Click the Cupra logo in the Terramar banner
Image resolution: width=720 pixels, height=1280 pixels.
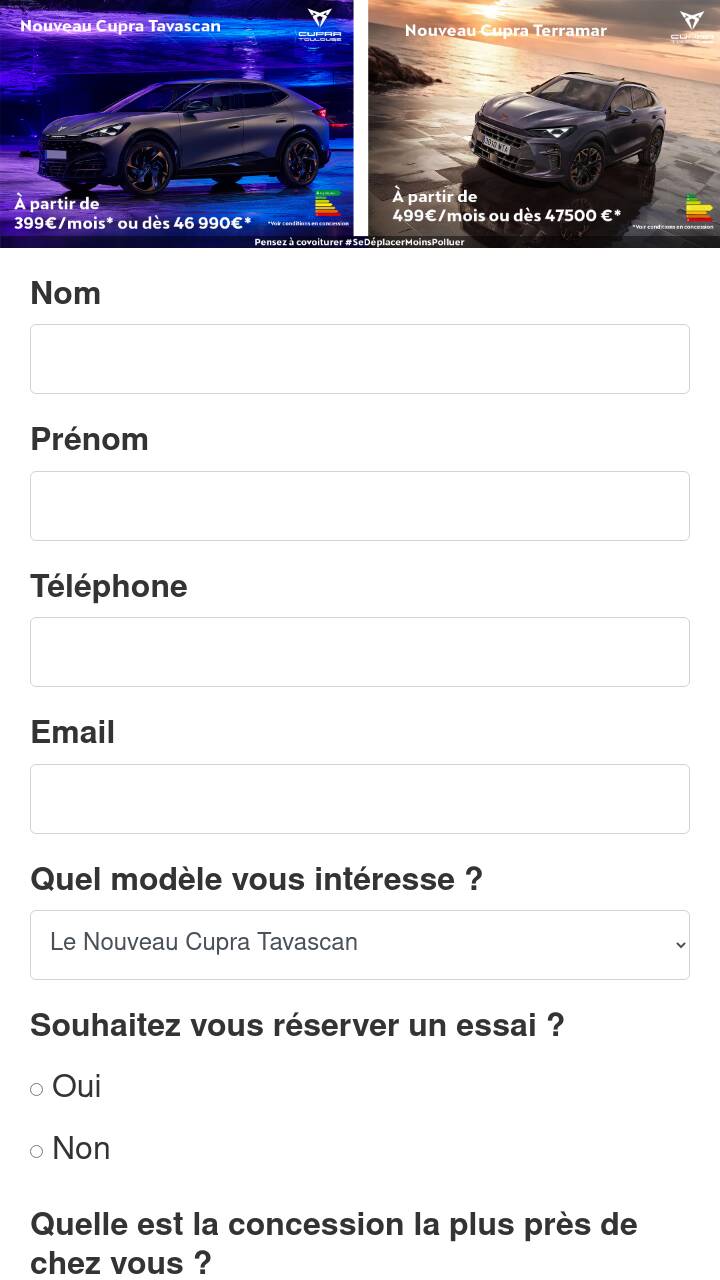pos(692,26)
